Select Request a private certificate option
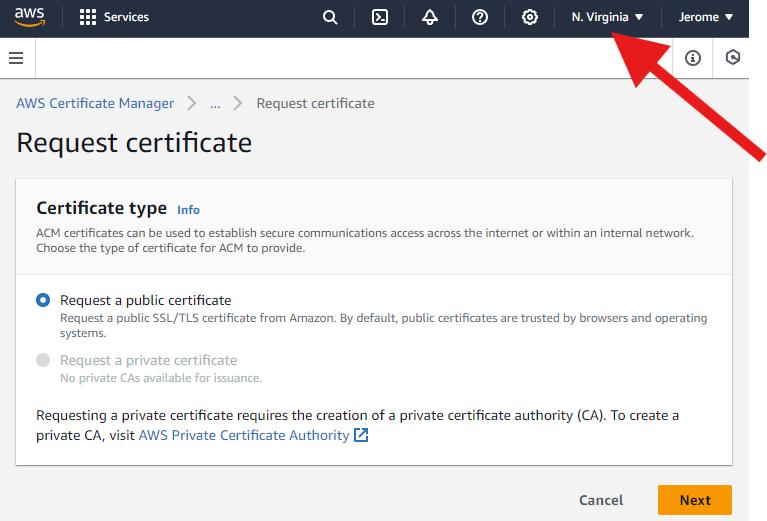This screenshot has width=767, height=521. coord(43,360)
